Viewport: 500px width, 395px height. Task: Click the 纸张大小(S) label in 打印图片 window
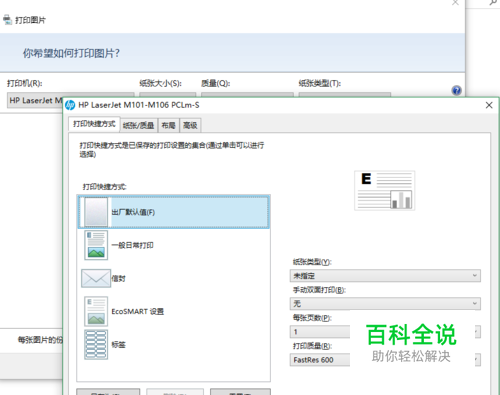[x=160, y=83]
